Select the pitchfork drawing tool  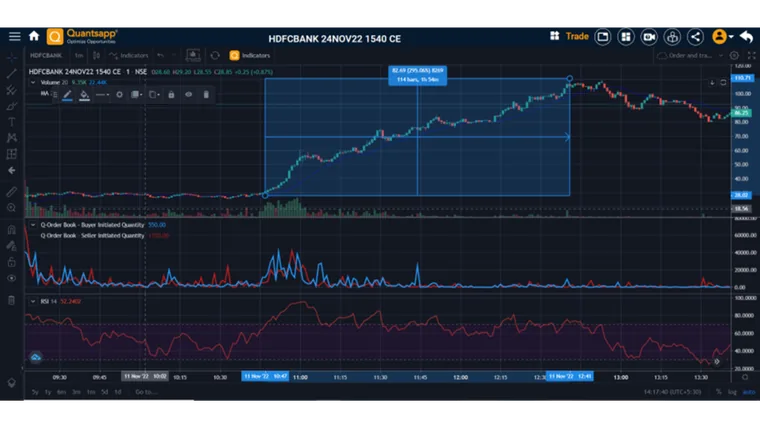pos(12,90)
